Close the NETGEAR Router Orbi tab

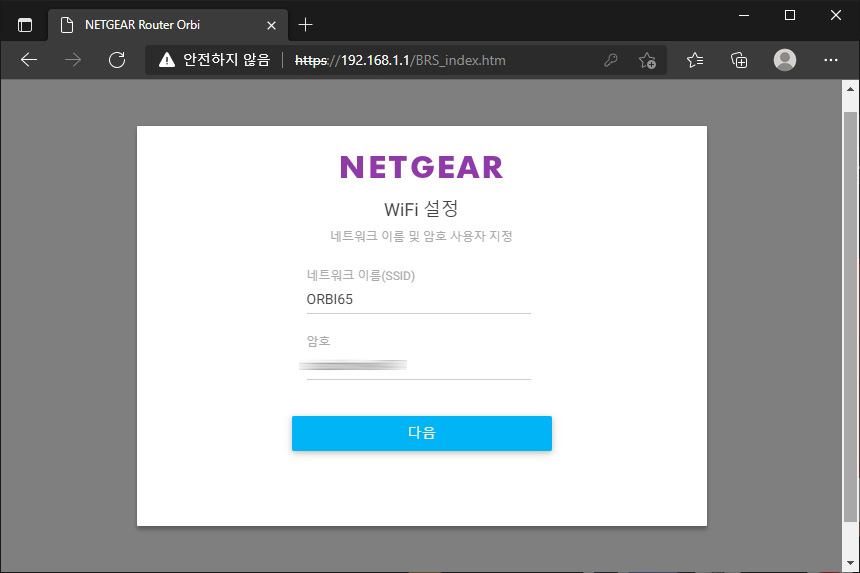271,25
